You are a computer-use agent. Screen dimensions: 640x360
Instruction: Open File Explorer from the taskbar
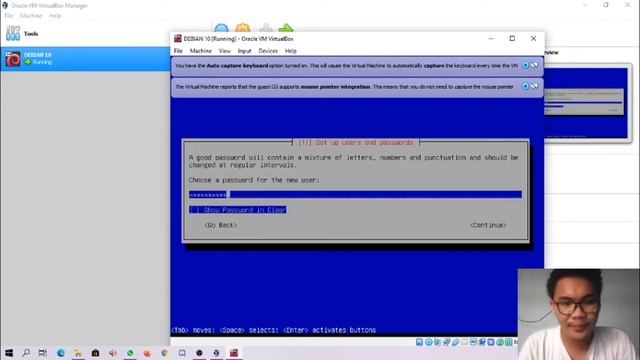(x=78, y=353)
